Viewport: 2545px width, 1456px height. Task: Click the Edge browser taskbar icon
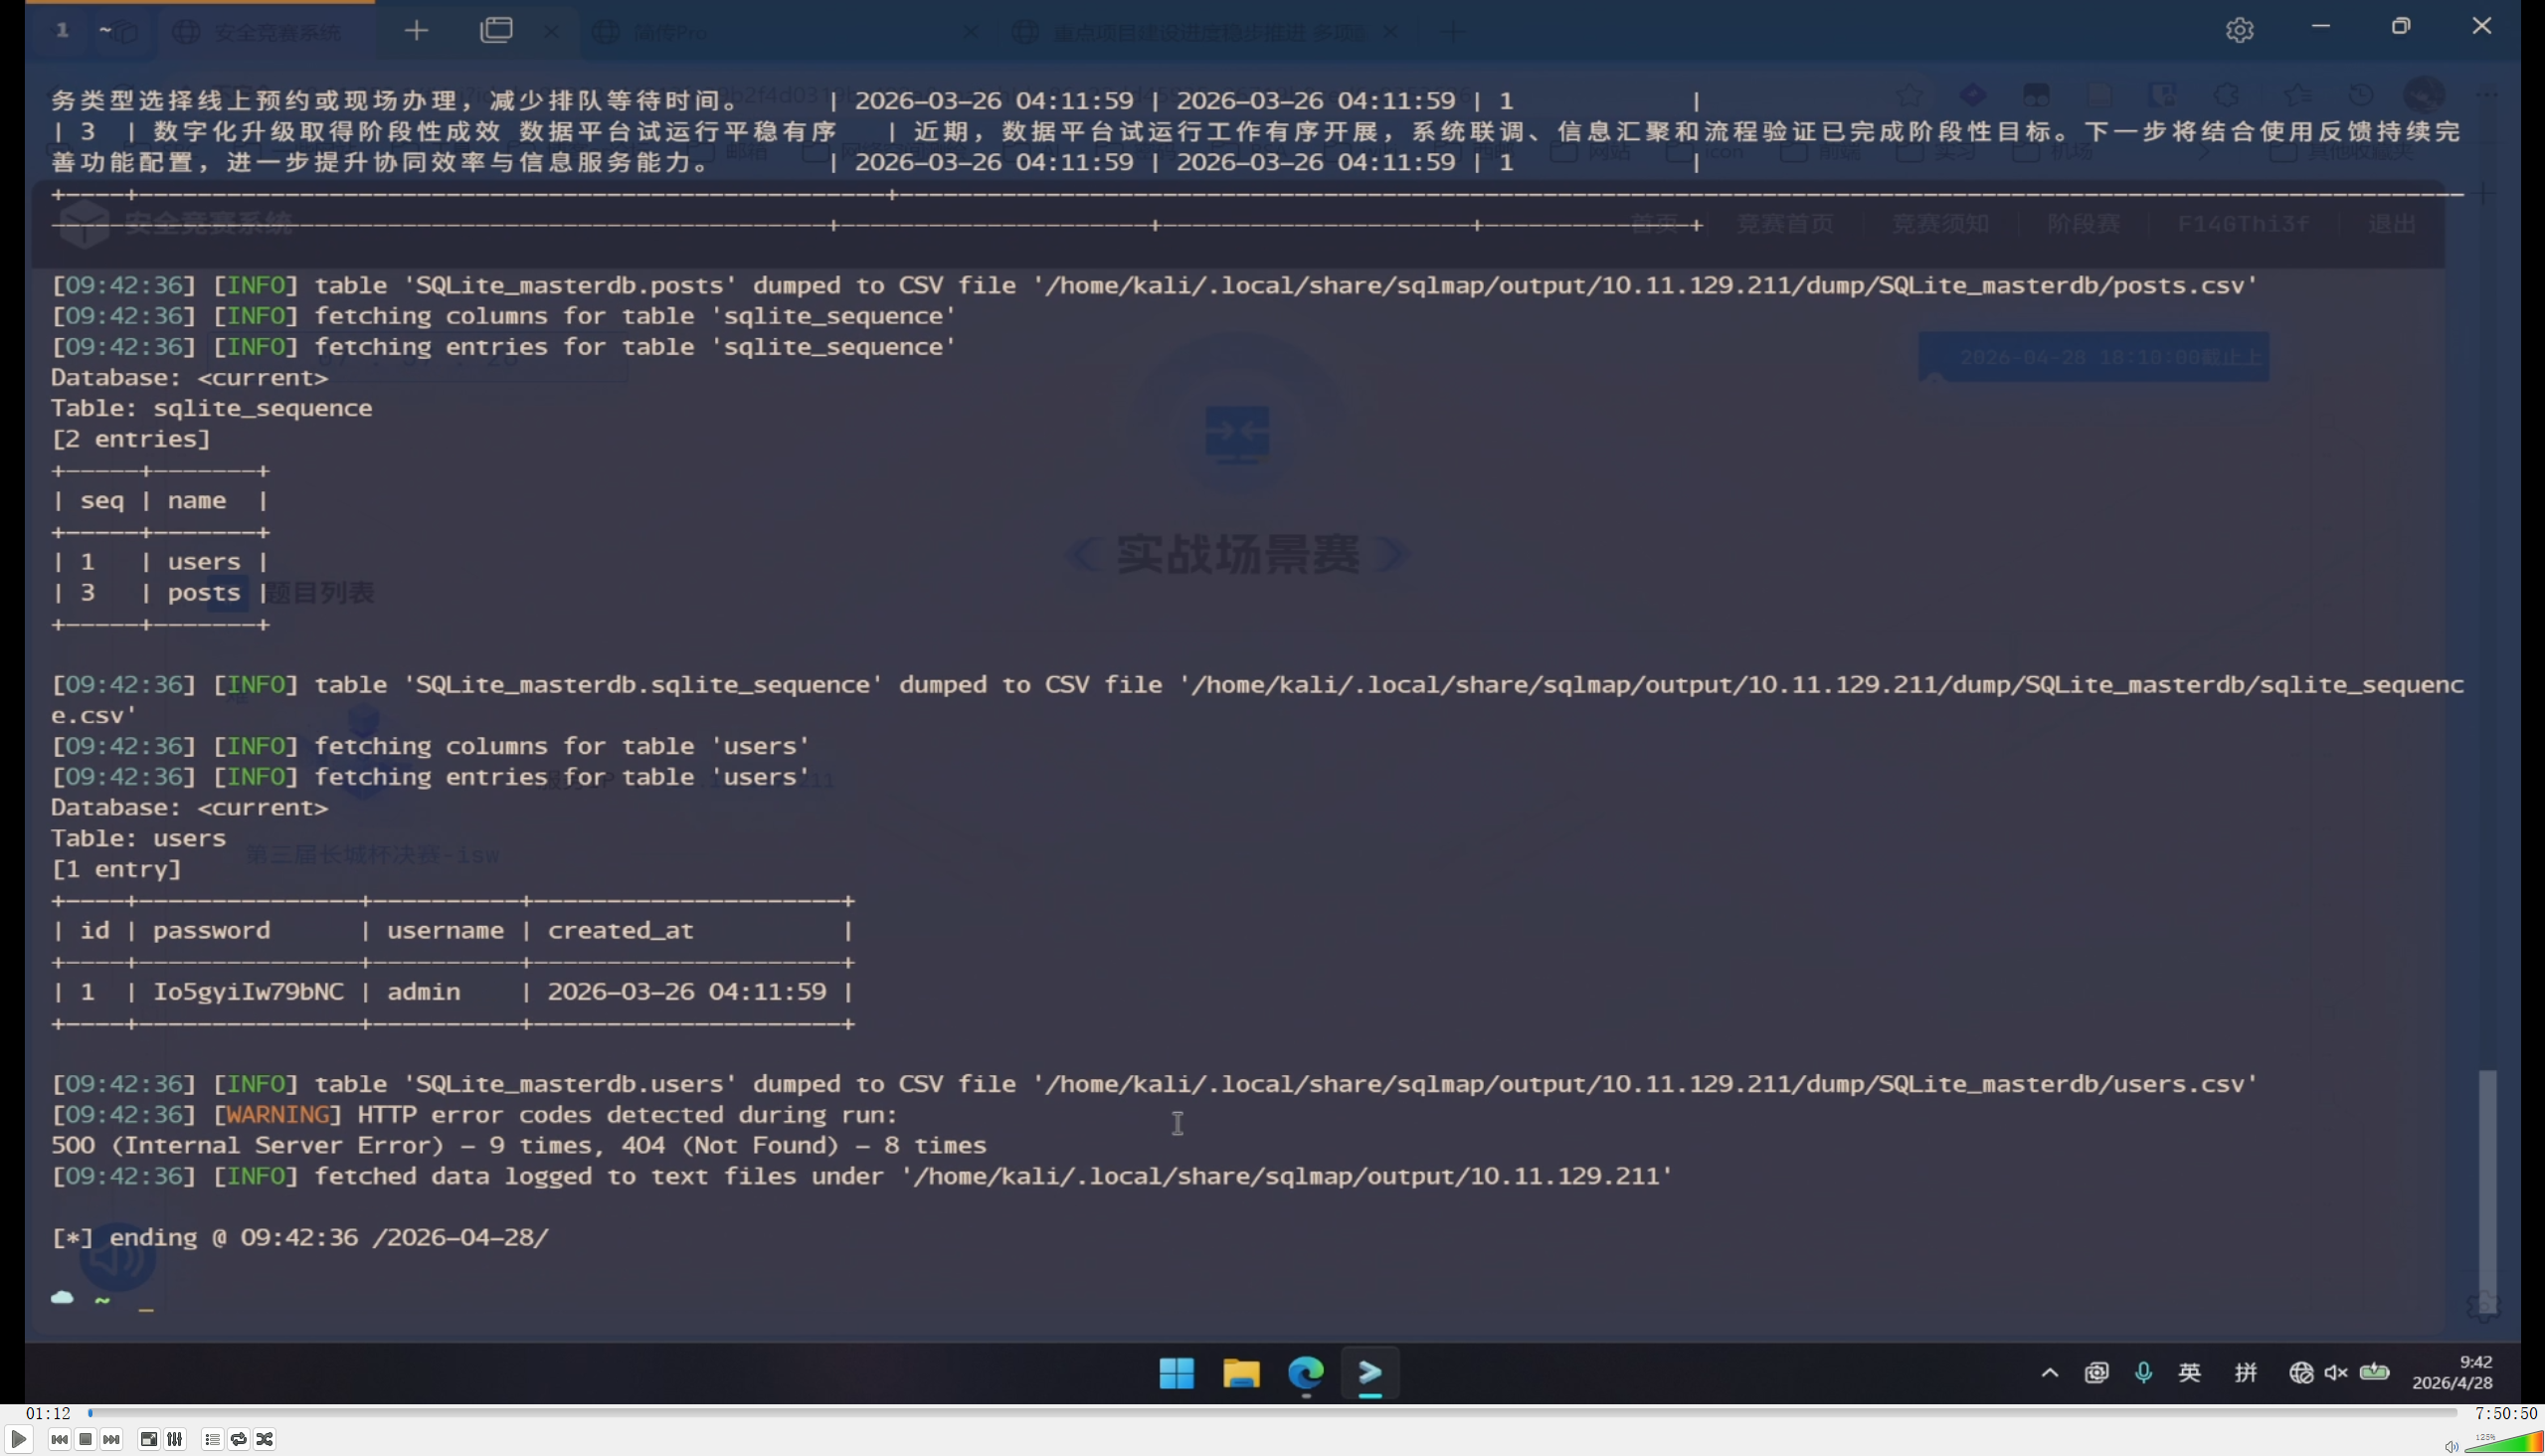tap(1305, 1372)
